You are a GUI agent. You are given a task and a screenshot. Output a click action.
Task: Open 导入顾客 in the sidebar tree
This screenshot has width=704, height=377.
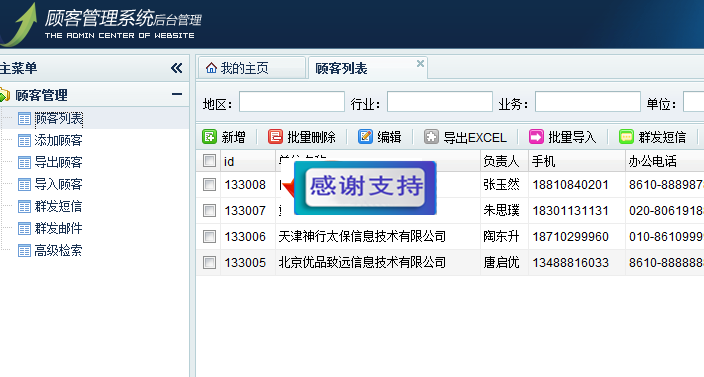click(58, 184)
